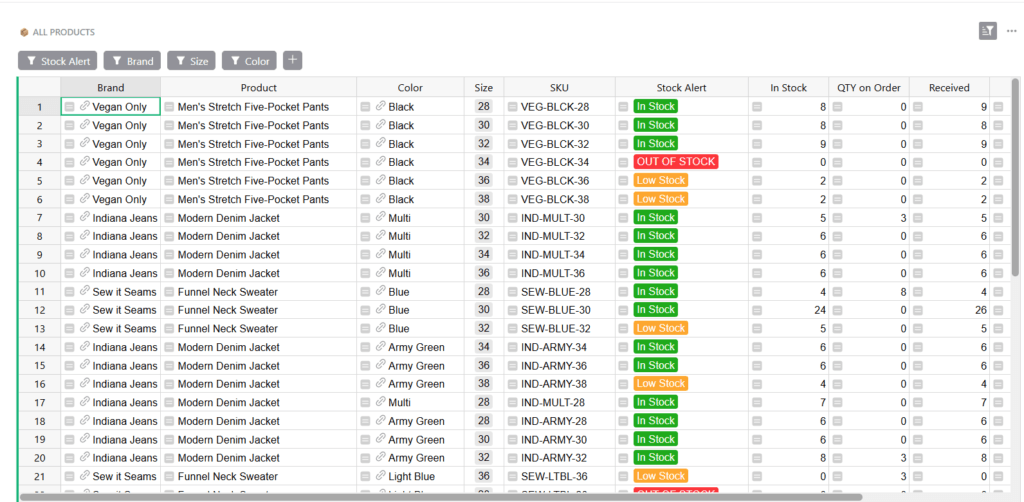Image resolution: width=1024 pixels, height=502 pixels.
Task: Click Funnel Neck Sweater in row 11
Action: (227, 292)
